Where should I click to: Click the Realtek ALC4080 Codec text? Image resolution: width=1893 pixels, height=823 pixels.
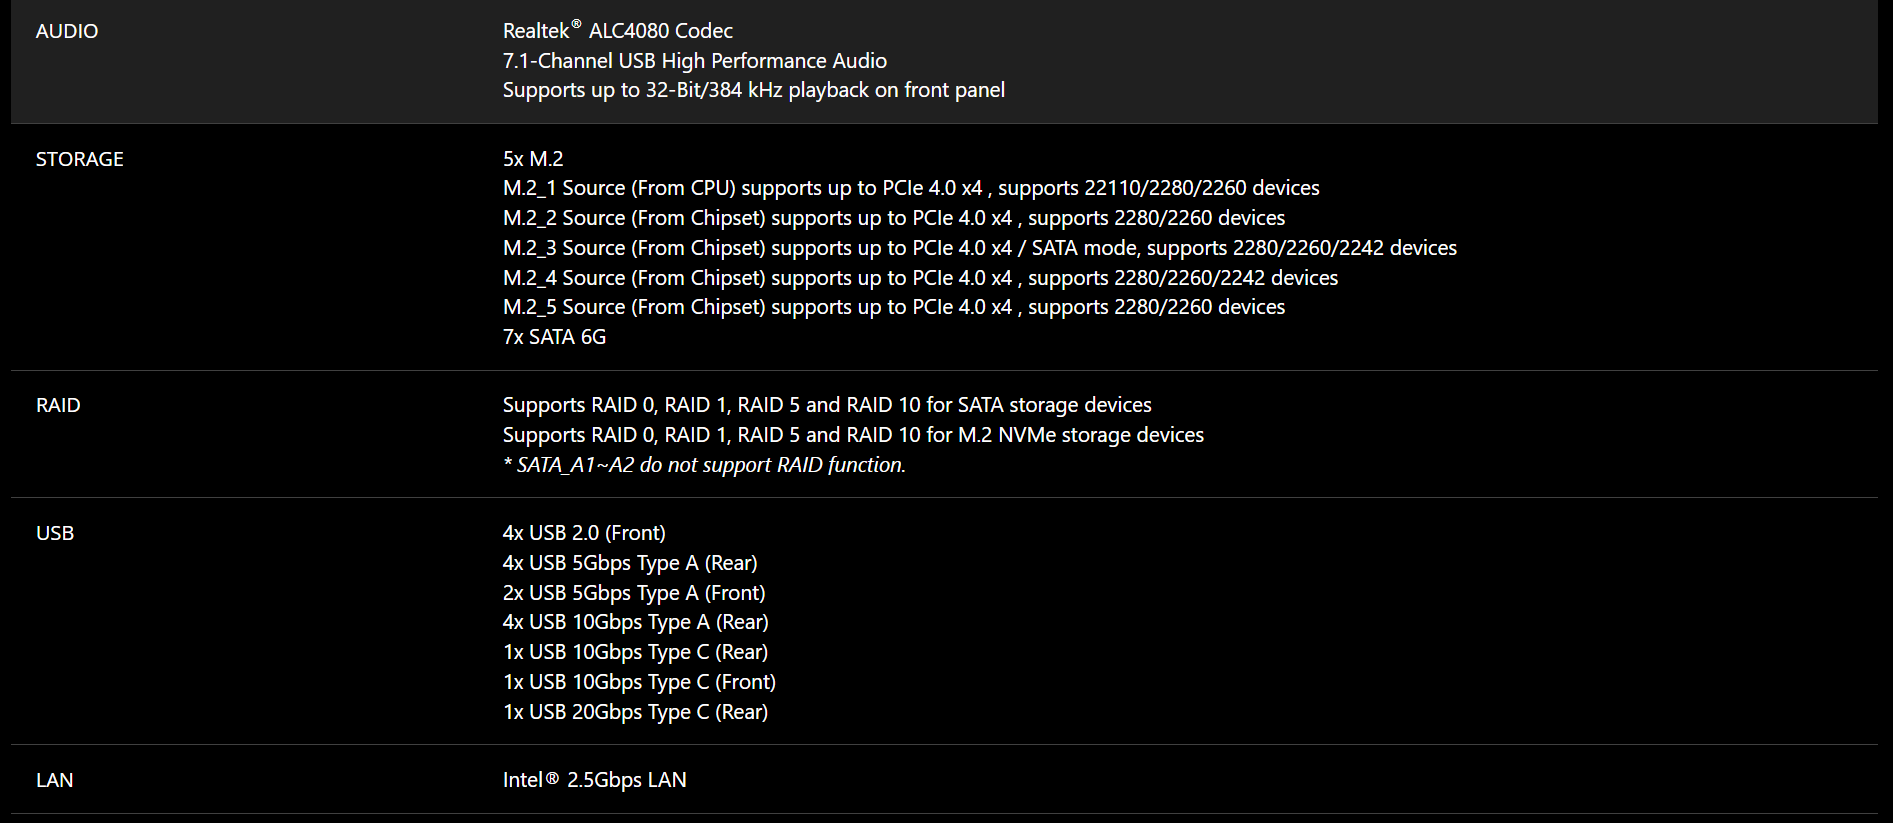tap(617, 31)
